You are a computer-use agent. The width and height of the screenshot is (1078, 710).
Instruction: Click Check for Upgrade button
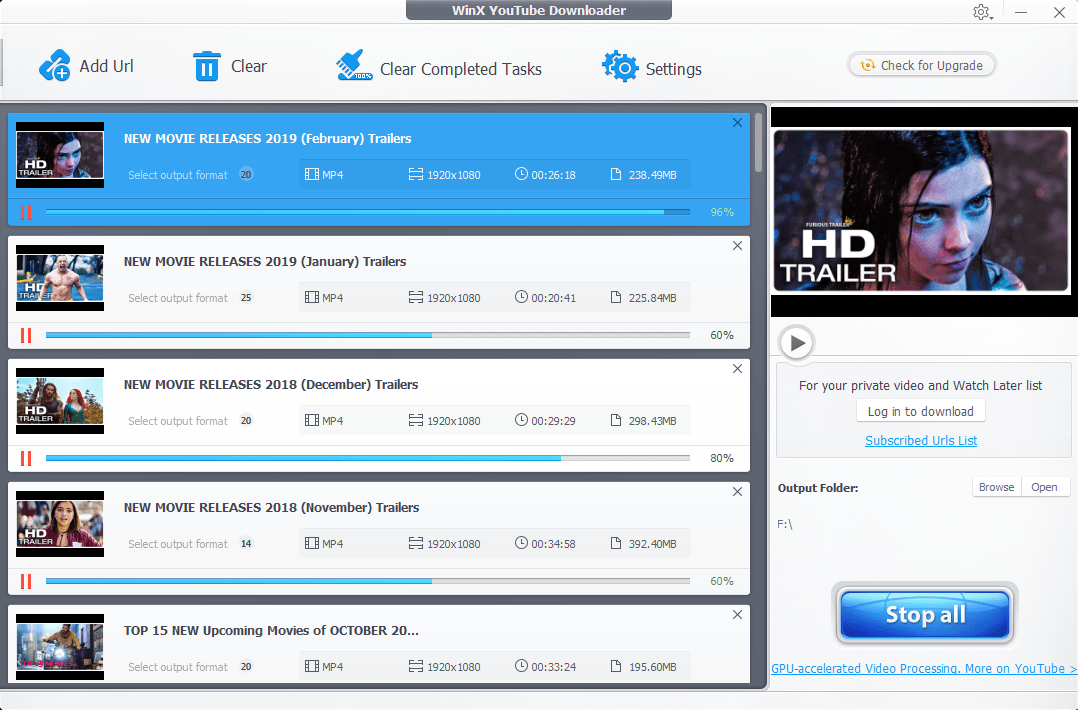pyautogui.click(x=921, y=65)
